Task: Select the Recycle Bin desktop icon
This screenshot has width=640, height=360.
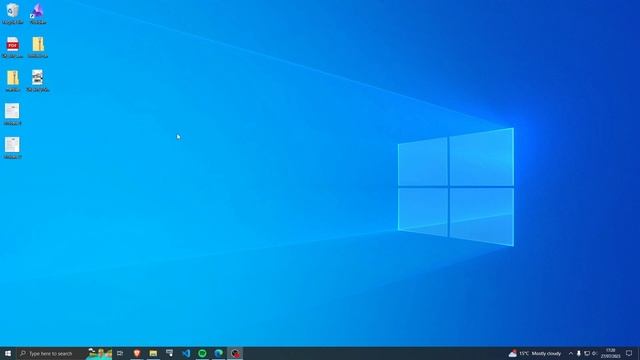Action: (13, 13)
